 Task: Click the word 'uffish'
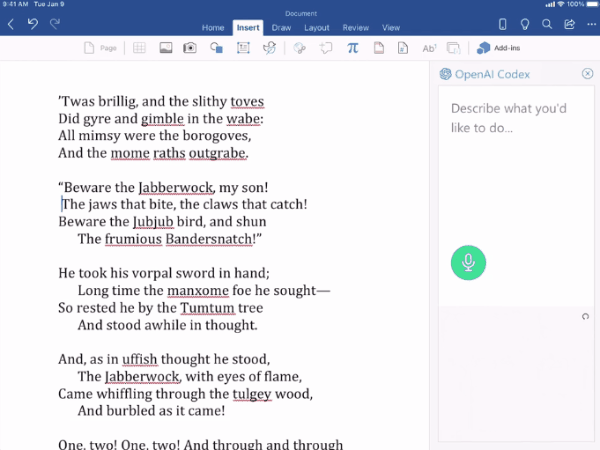coord(139,359)
